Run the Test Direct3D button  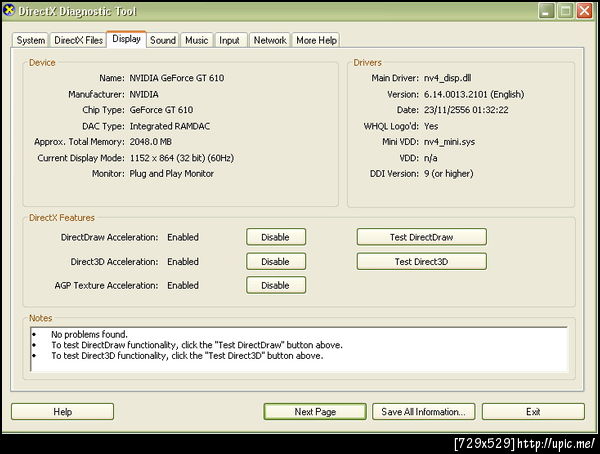422,261
